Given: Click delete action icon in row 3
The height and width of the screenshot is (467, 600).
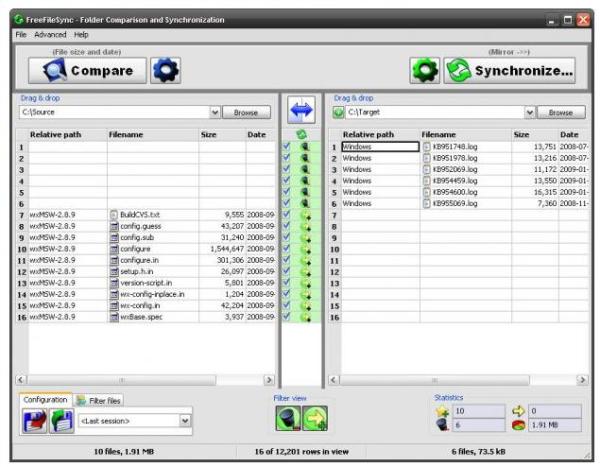Looking at the screenshot, I should [x=305, y=169].
